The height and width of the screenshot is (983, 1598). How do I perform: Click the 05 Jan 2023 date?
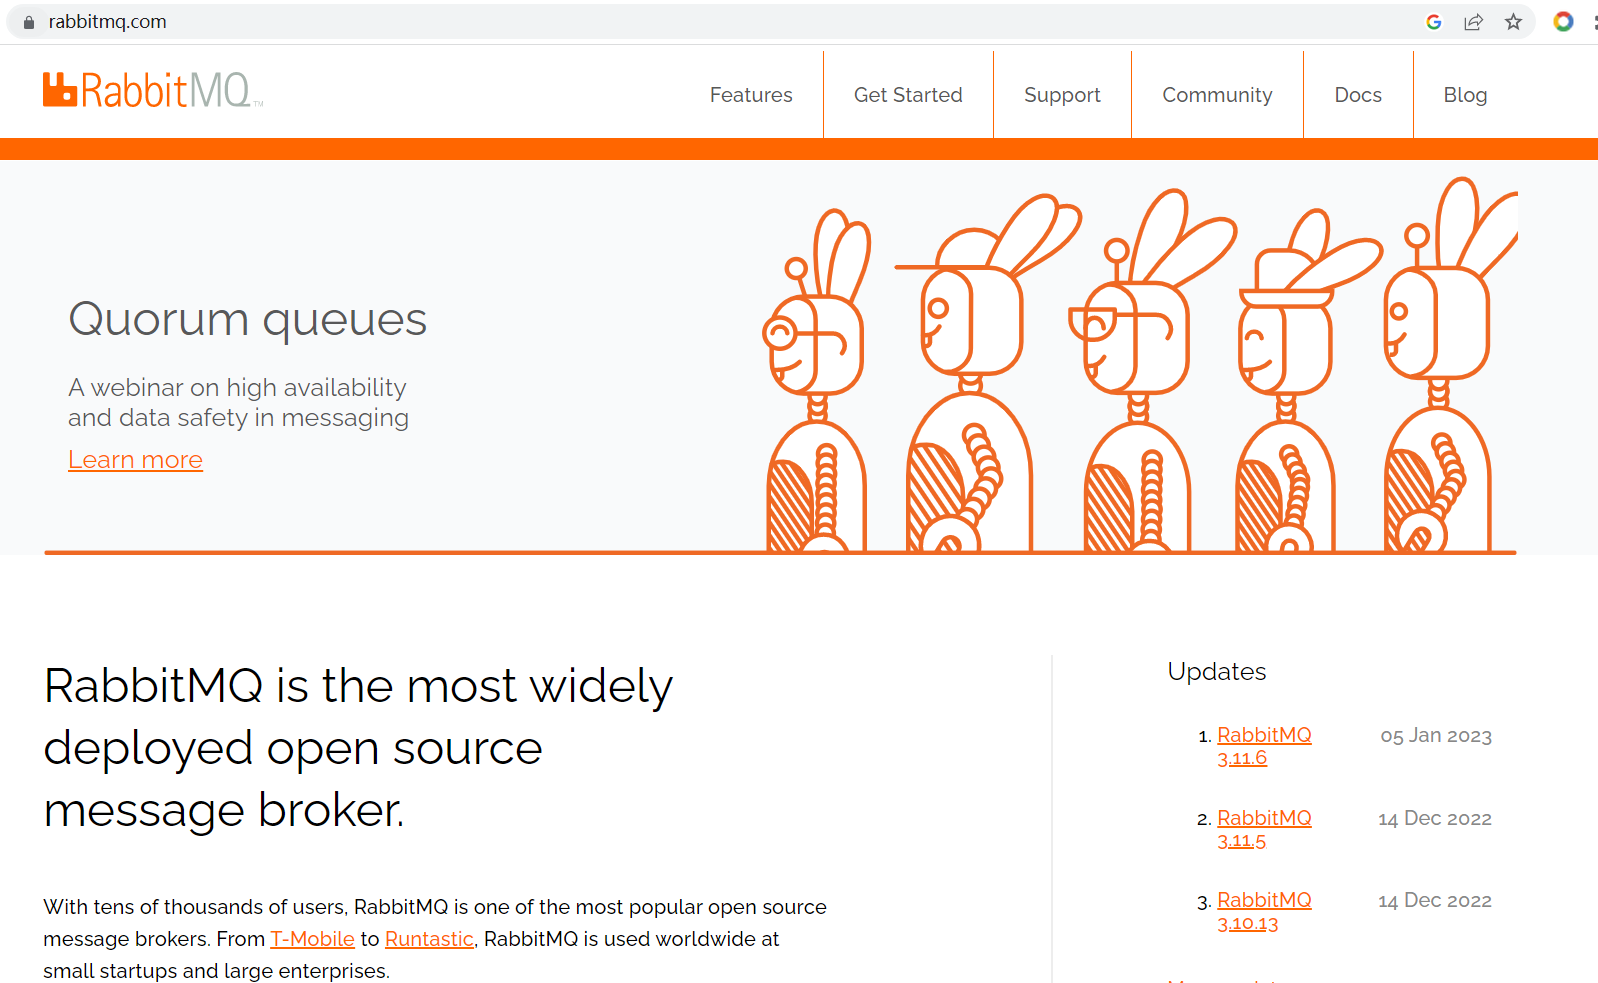click(x=1436, y=736)
